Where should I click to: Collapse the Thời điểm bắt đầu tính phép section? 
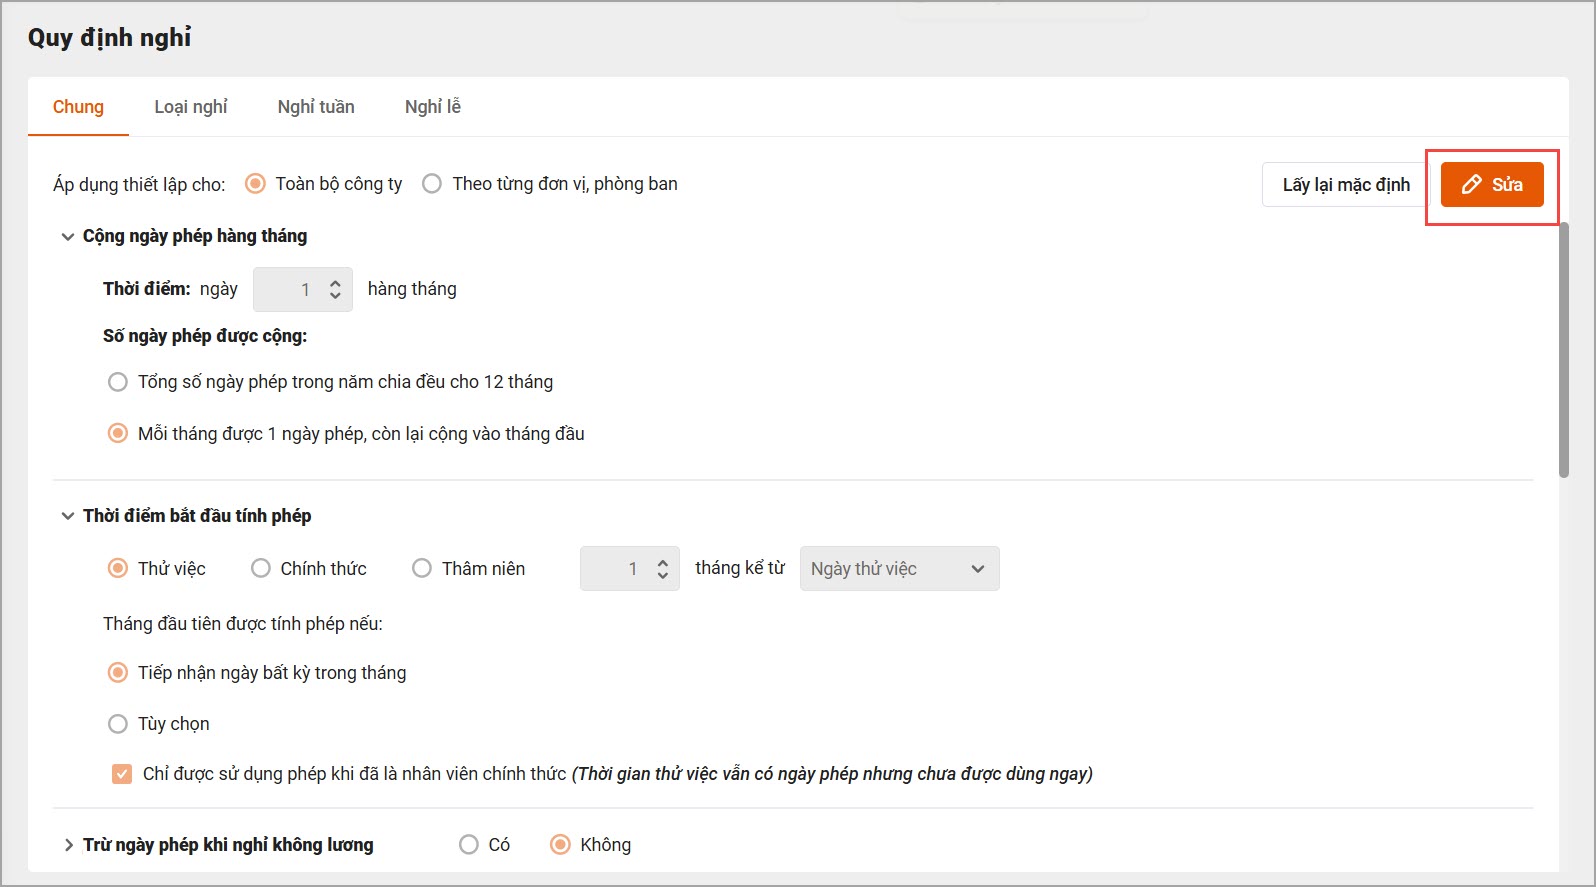(x=68, y=516)
